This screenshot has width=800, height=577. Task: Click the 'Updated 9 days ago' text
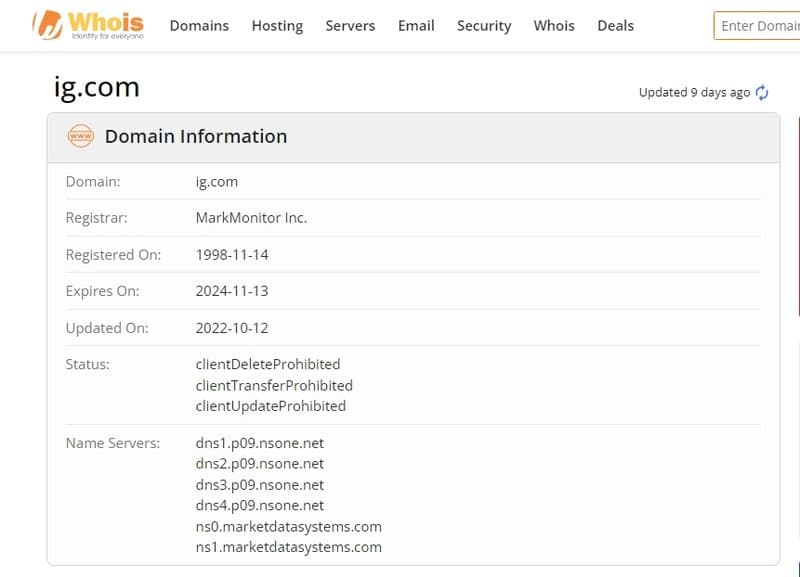[694, 92]
